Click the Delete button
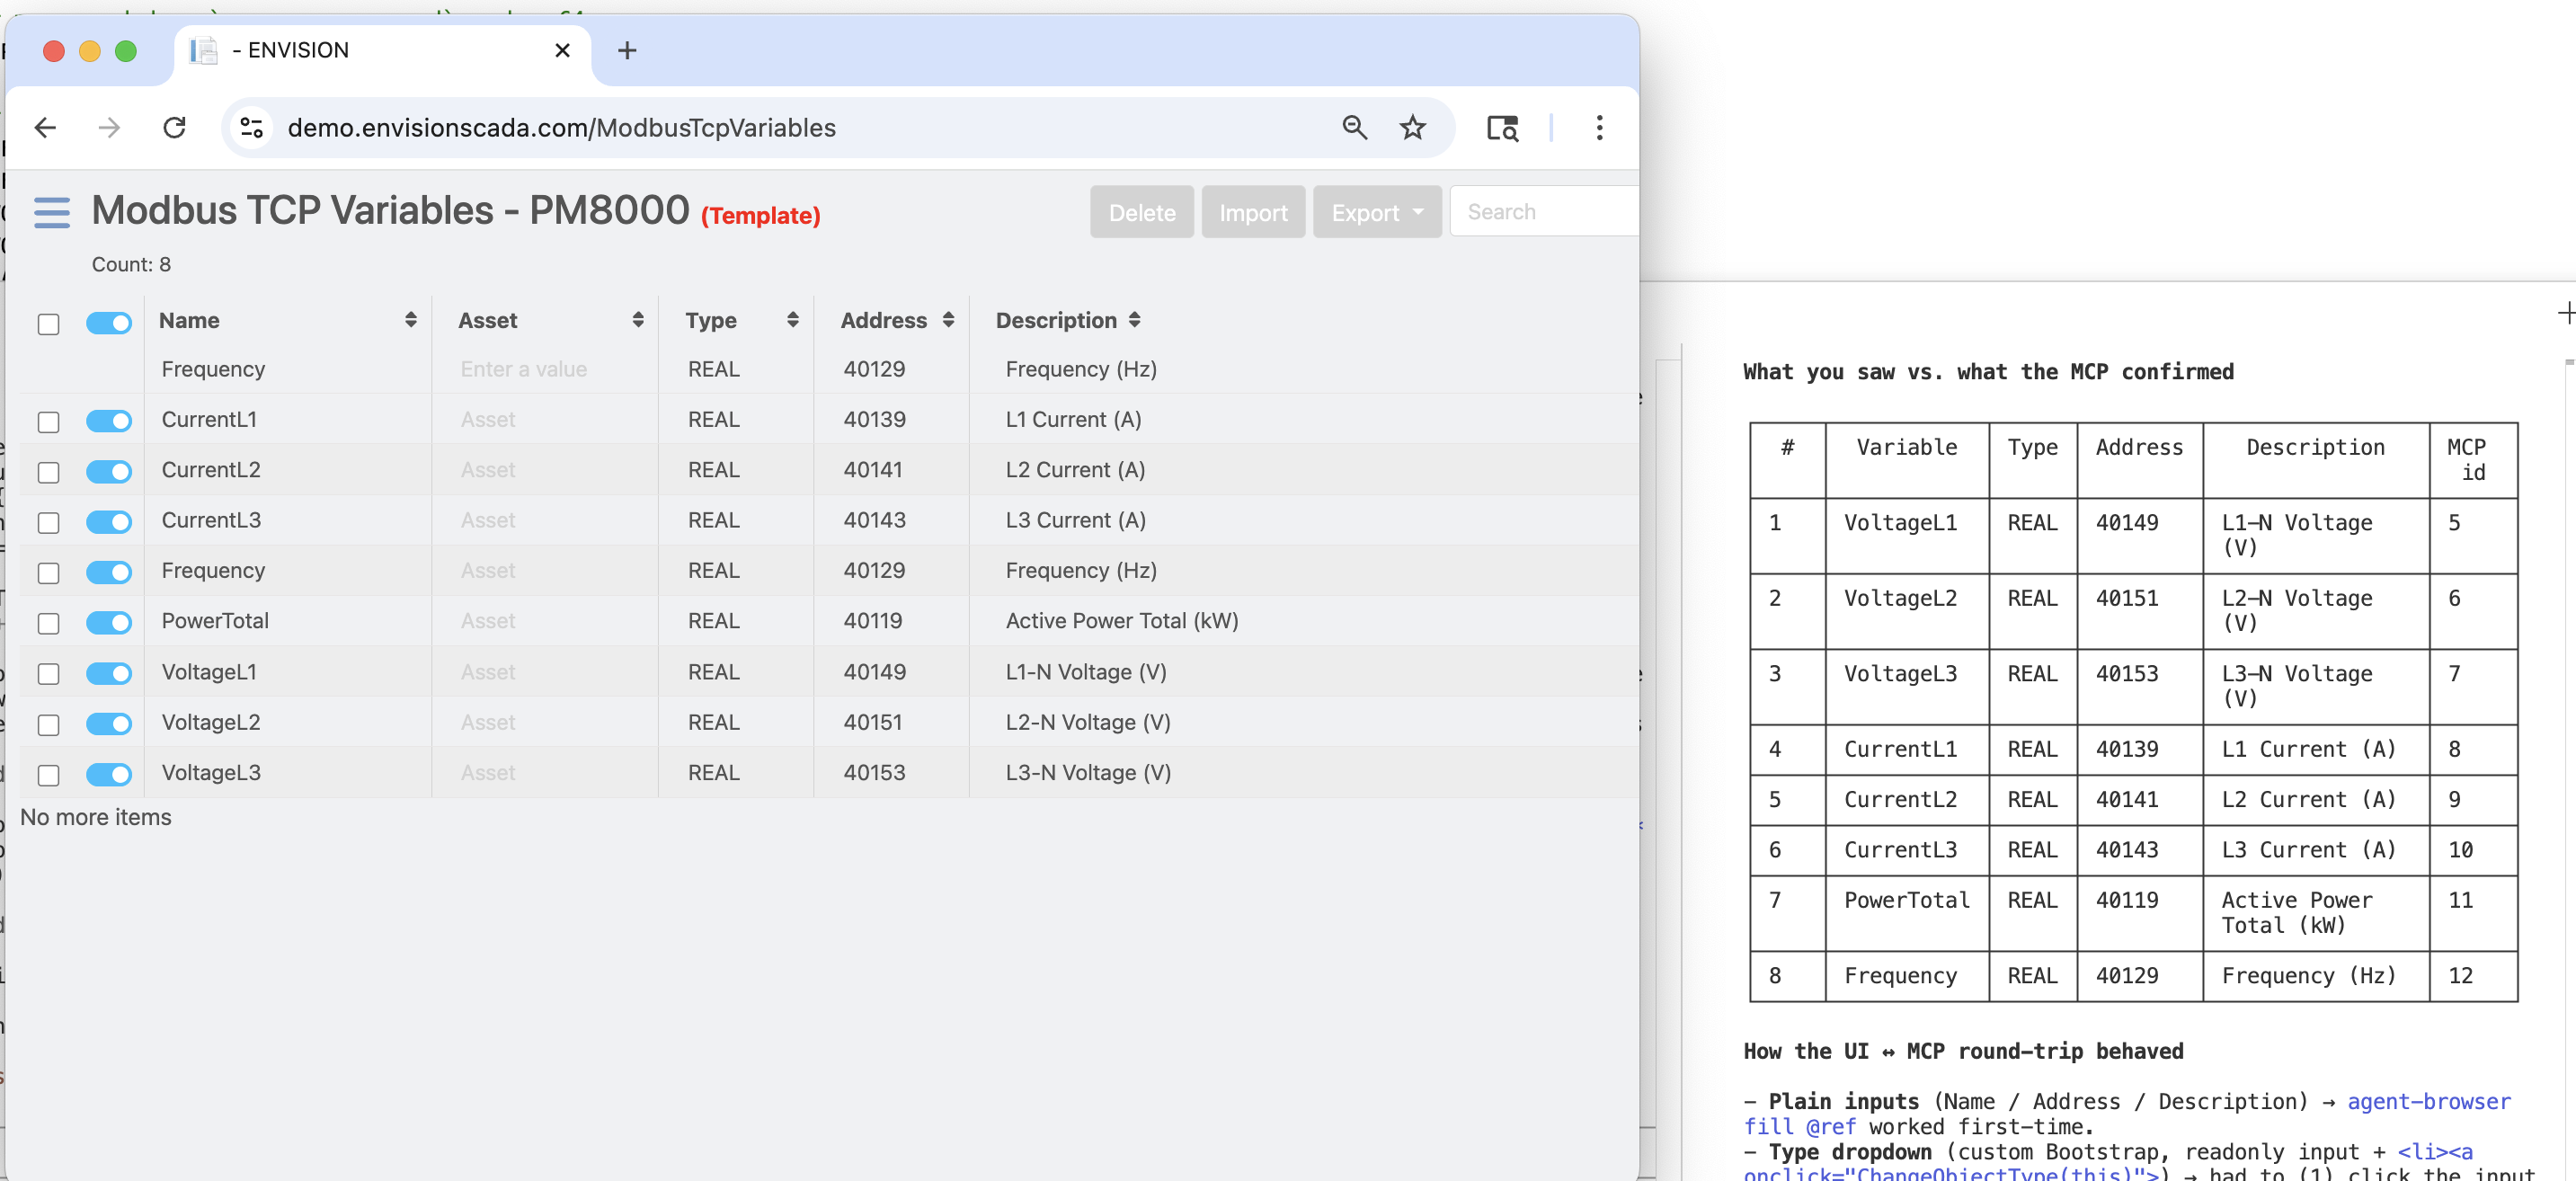 (x=1141, y=212)
